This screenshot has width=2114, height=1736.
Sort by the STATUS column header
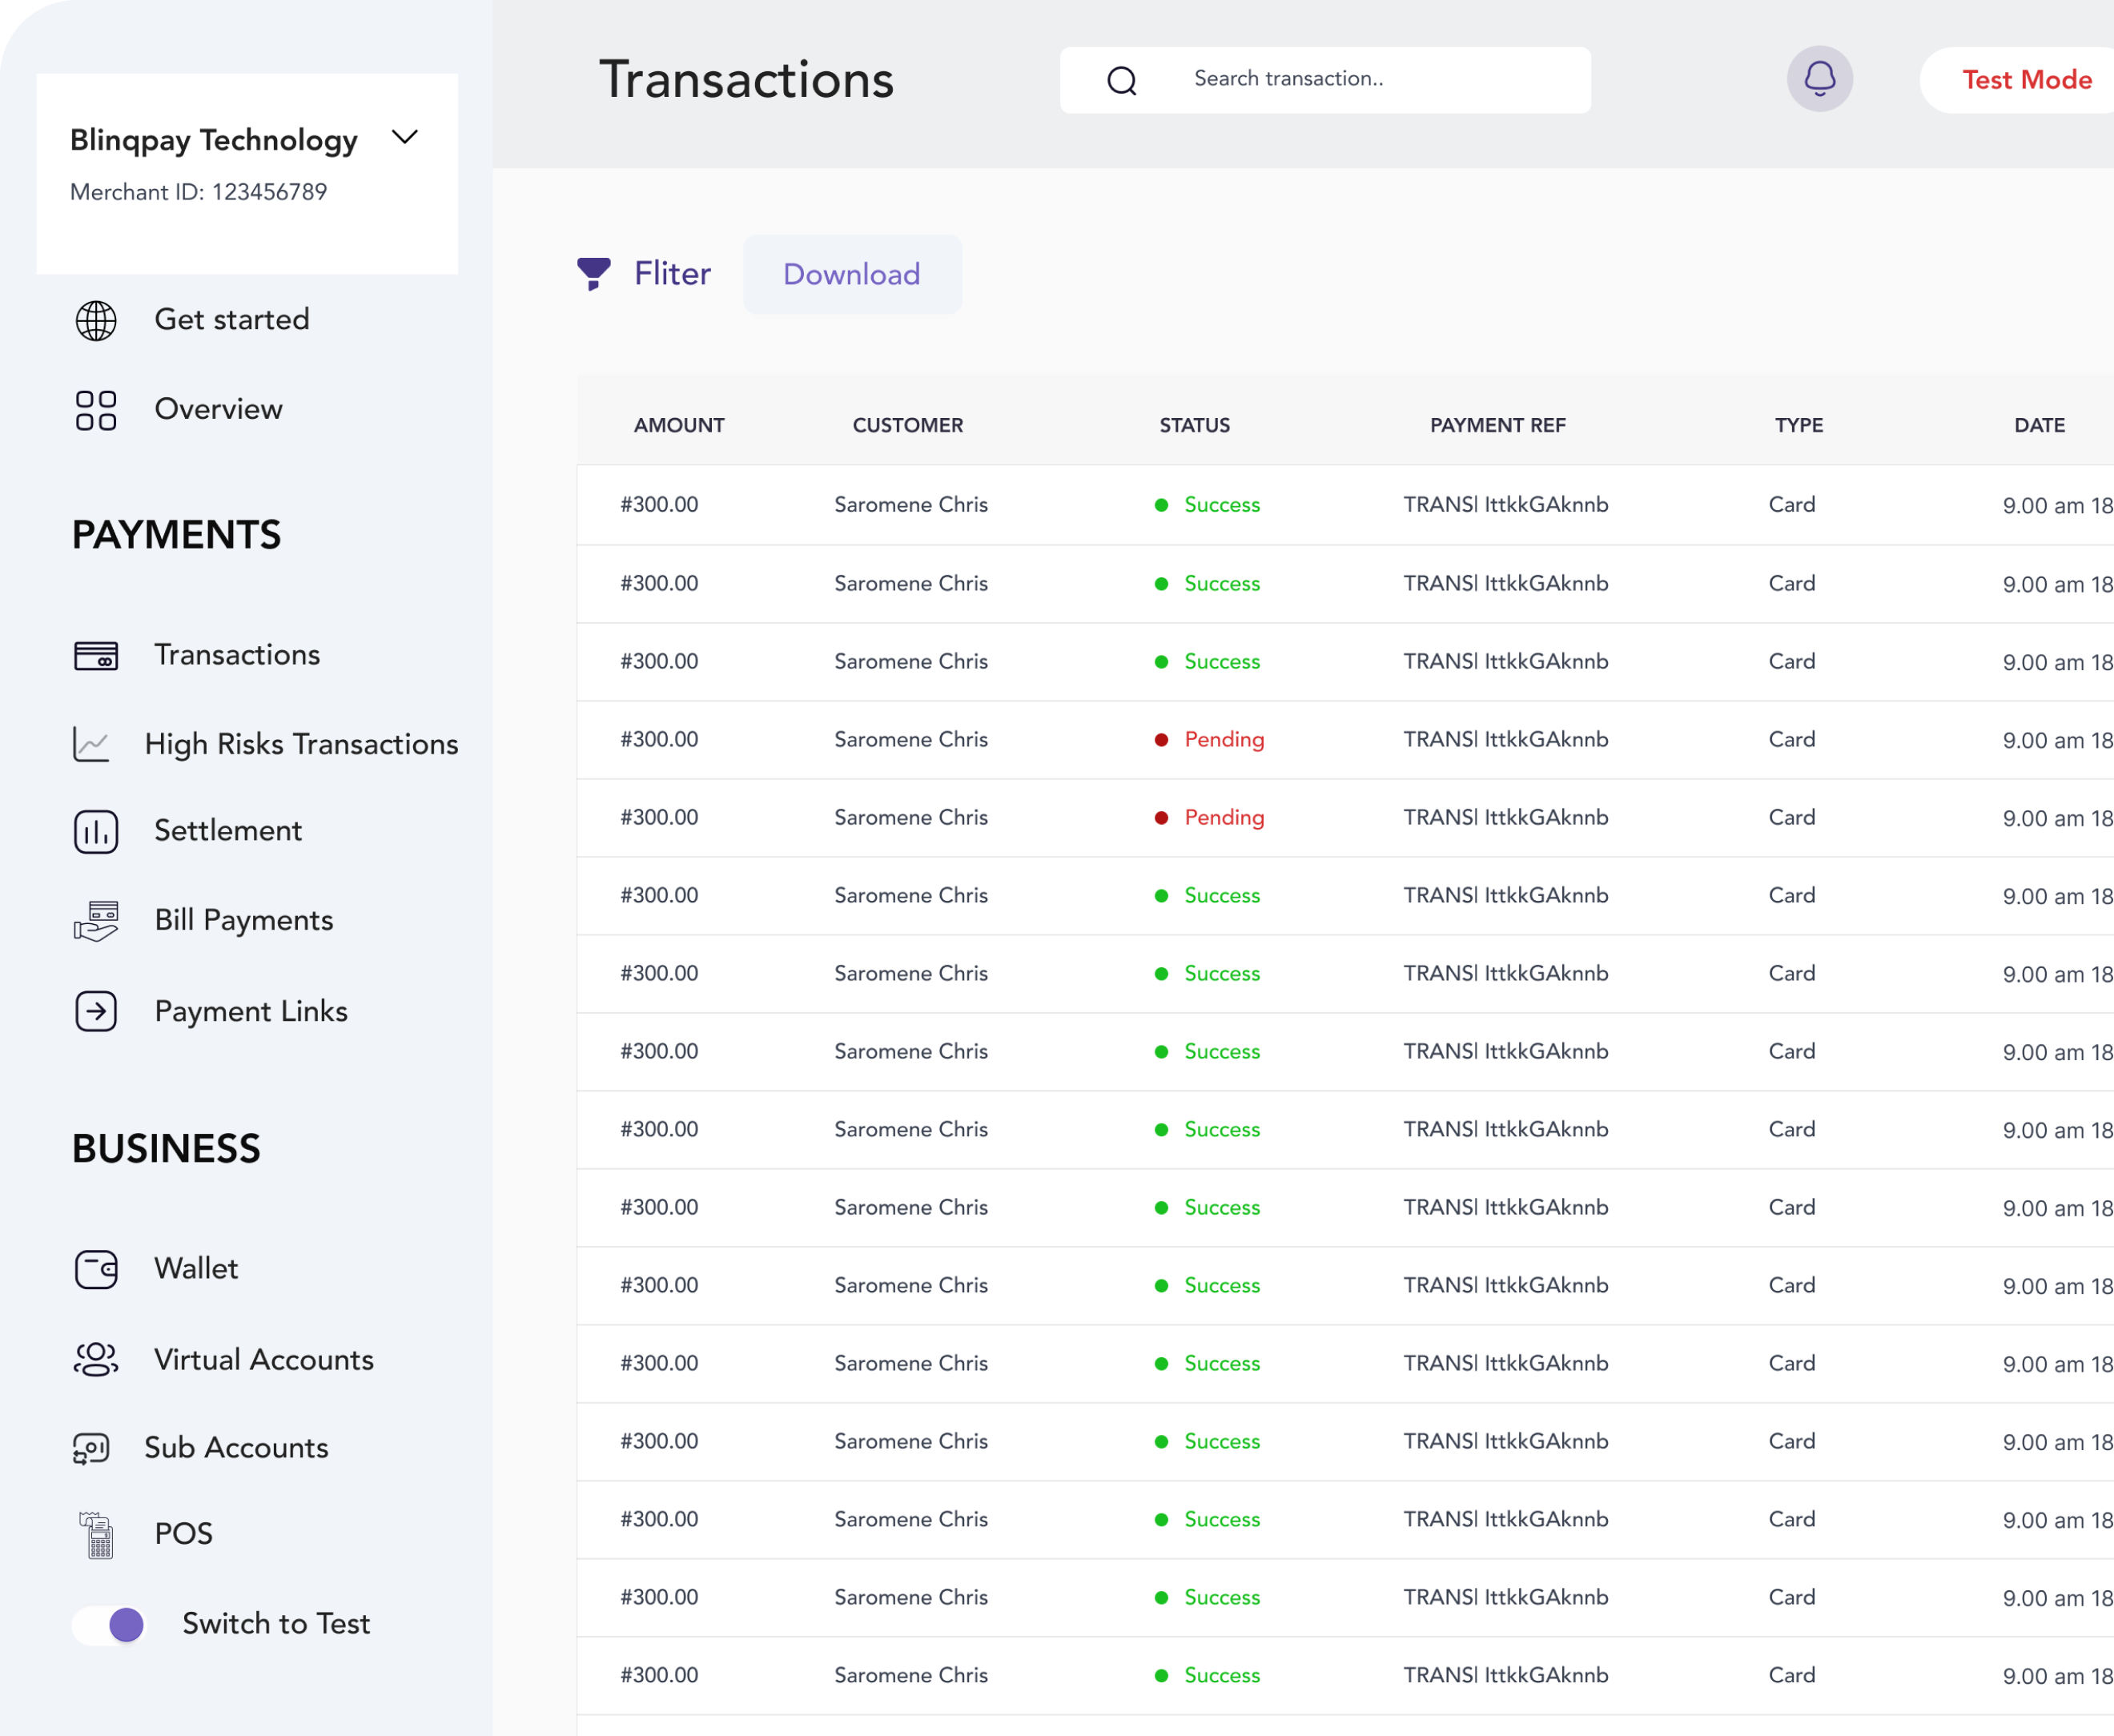click(1194, 425)
